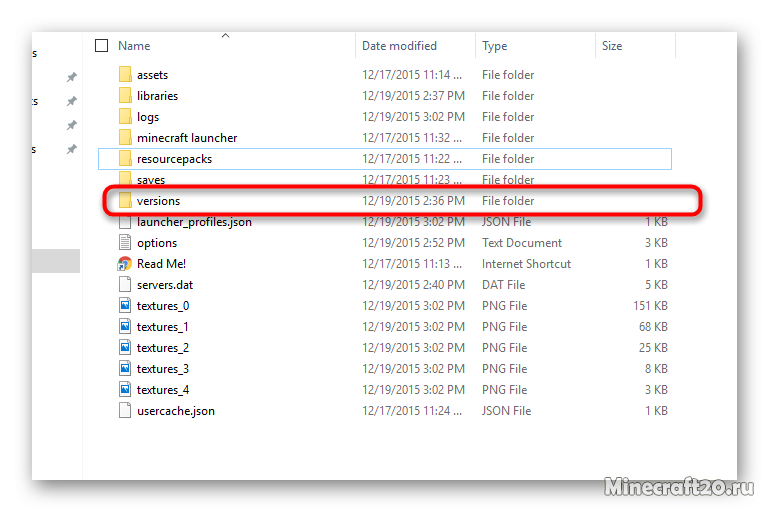The width and height of the screenshot is (769, 512).
Task: Sort by Date modified column
Action: click(x=399, y=46)
